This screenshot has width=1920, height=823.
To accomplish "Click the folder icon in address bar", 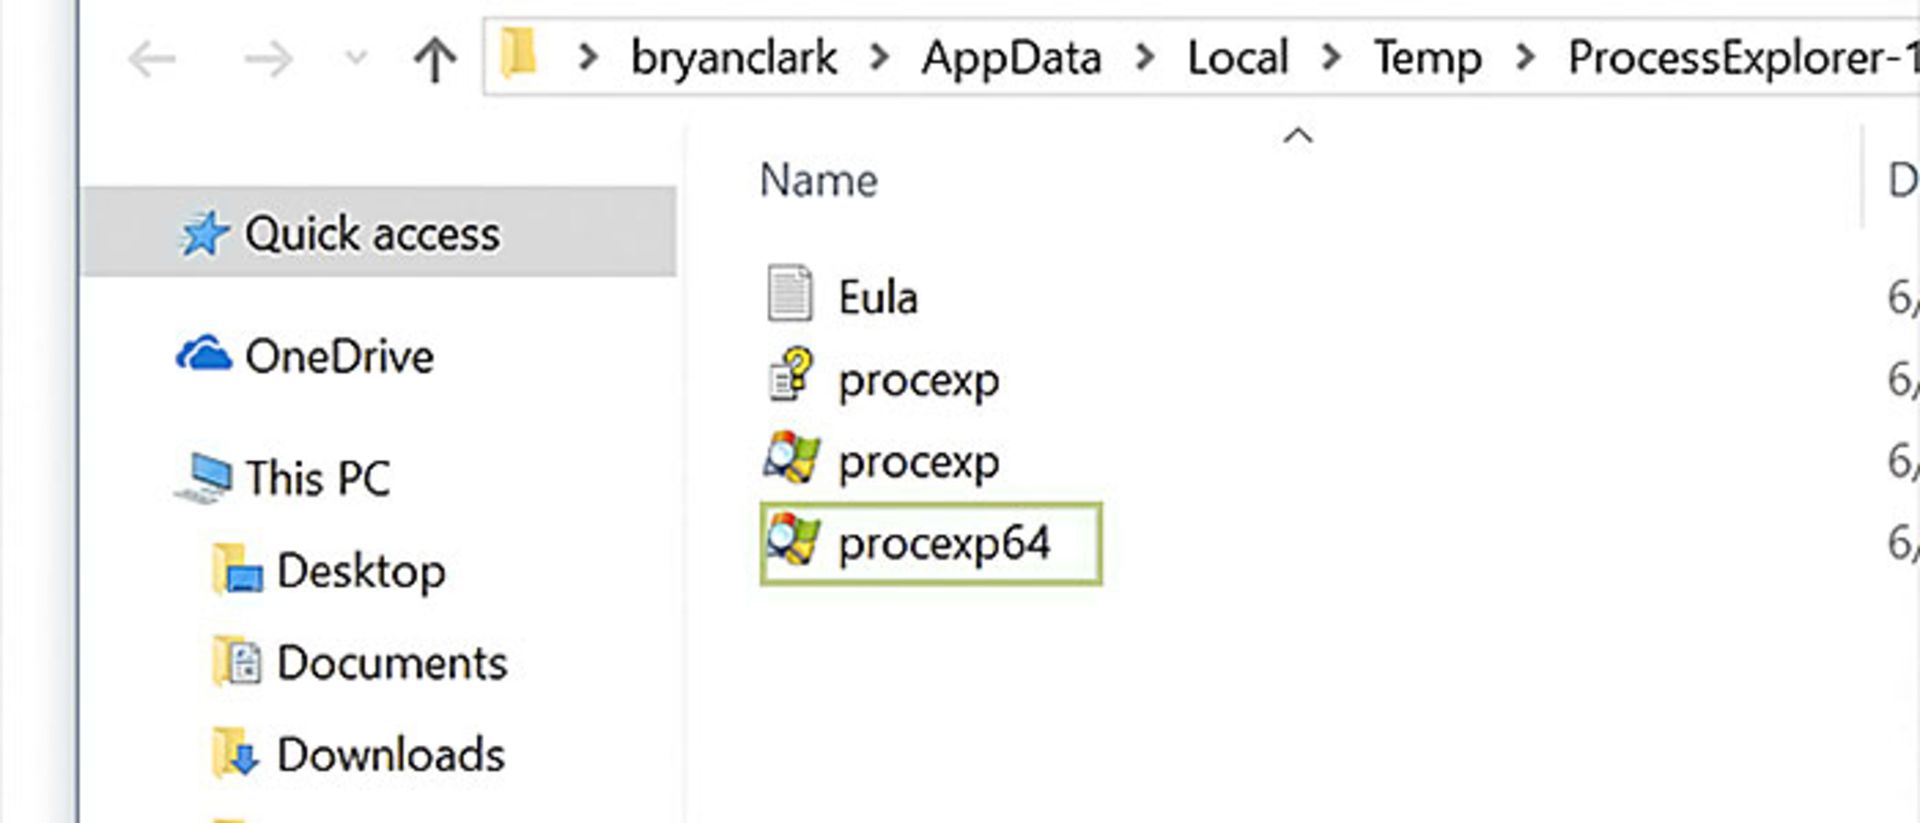I will [519, 53].
